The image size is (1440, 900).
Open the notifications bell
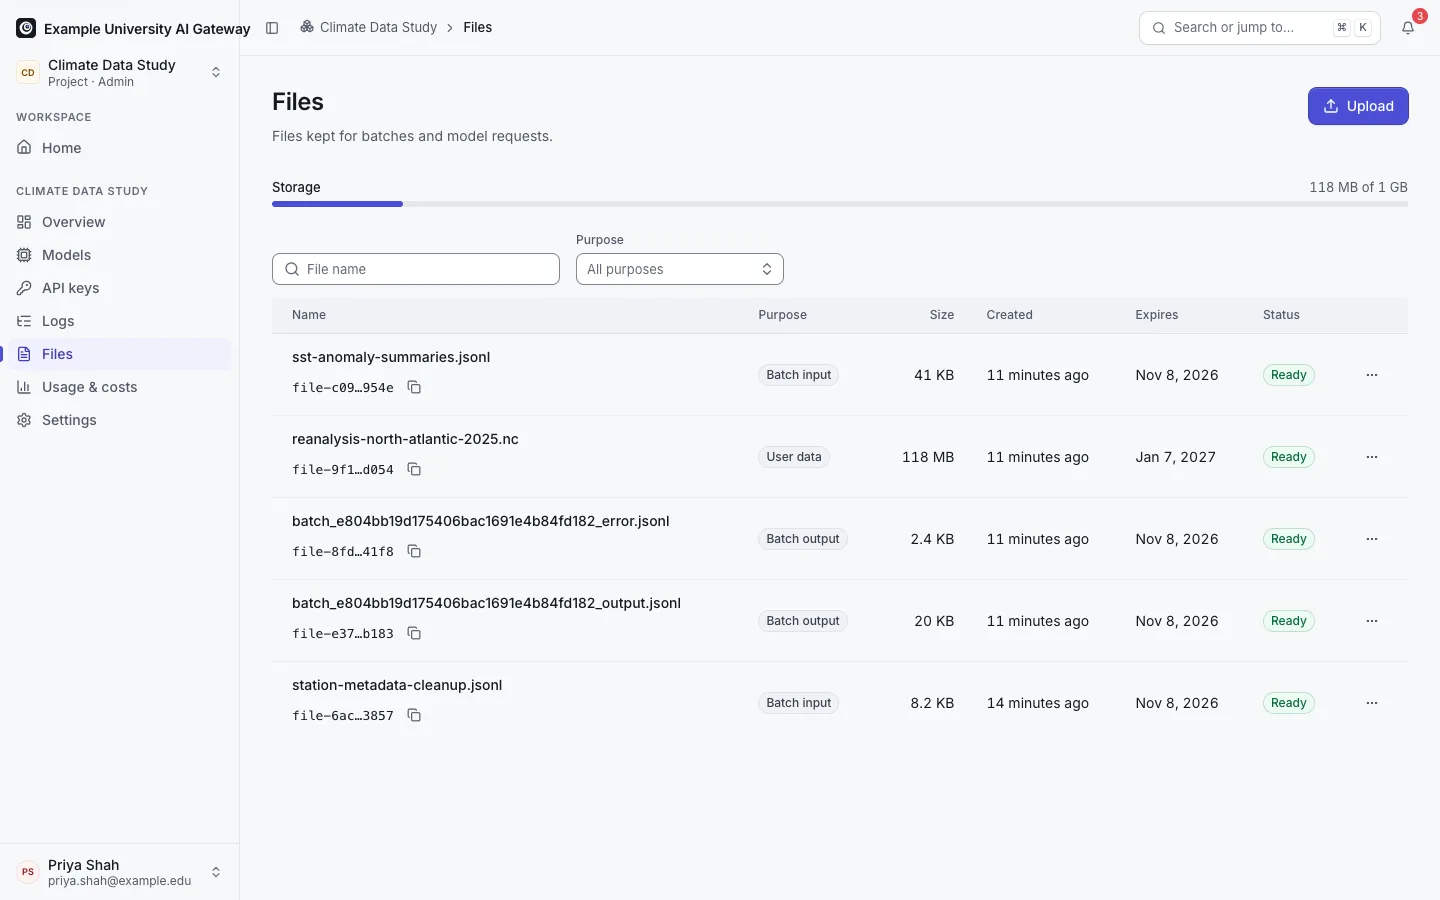[x=1408, y=28]
